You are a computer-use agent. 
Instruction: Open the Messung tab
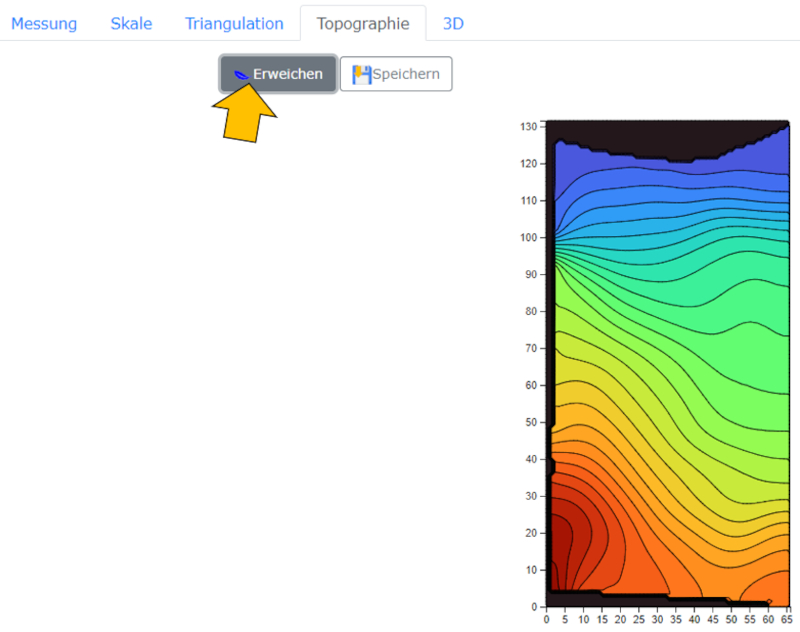(44, 23)
